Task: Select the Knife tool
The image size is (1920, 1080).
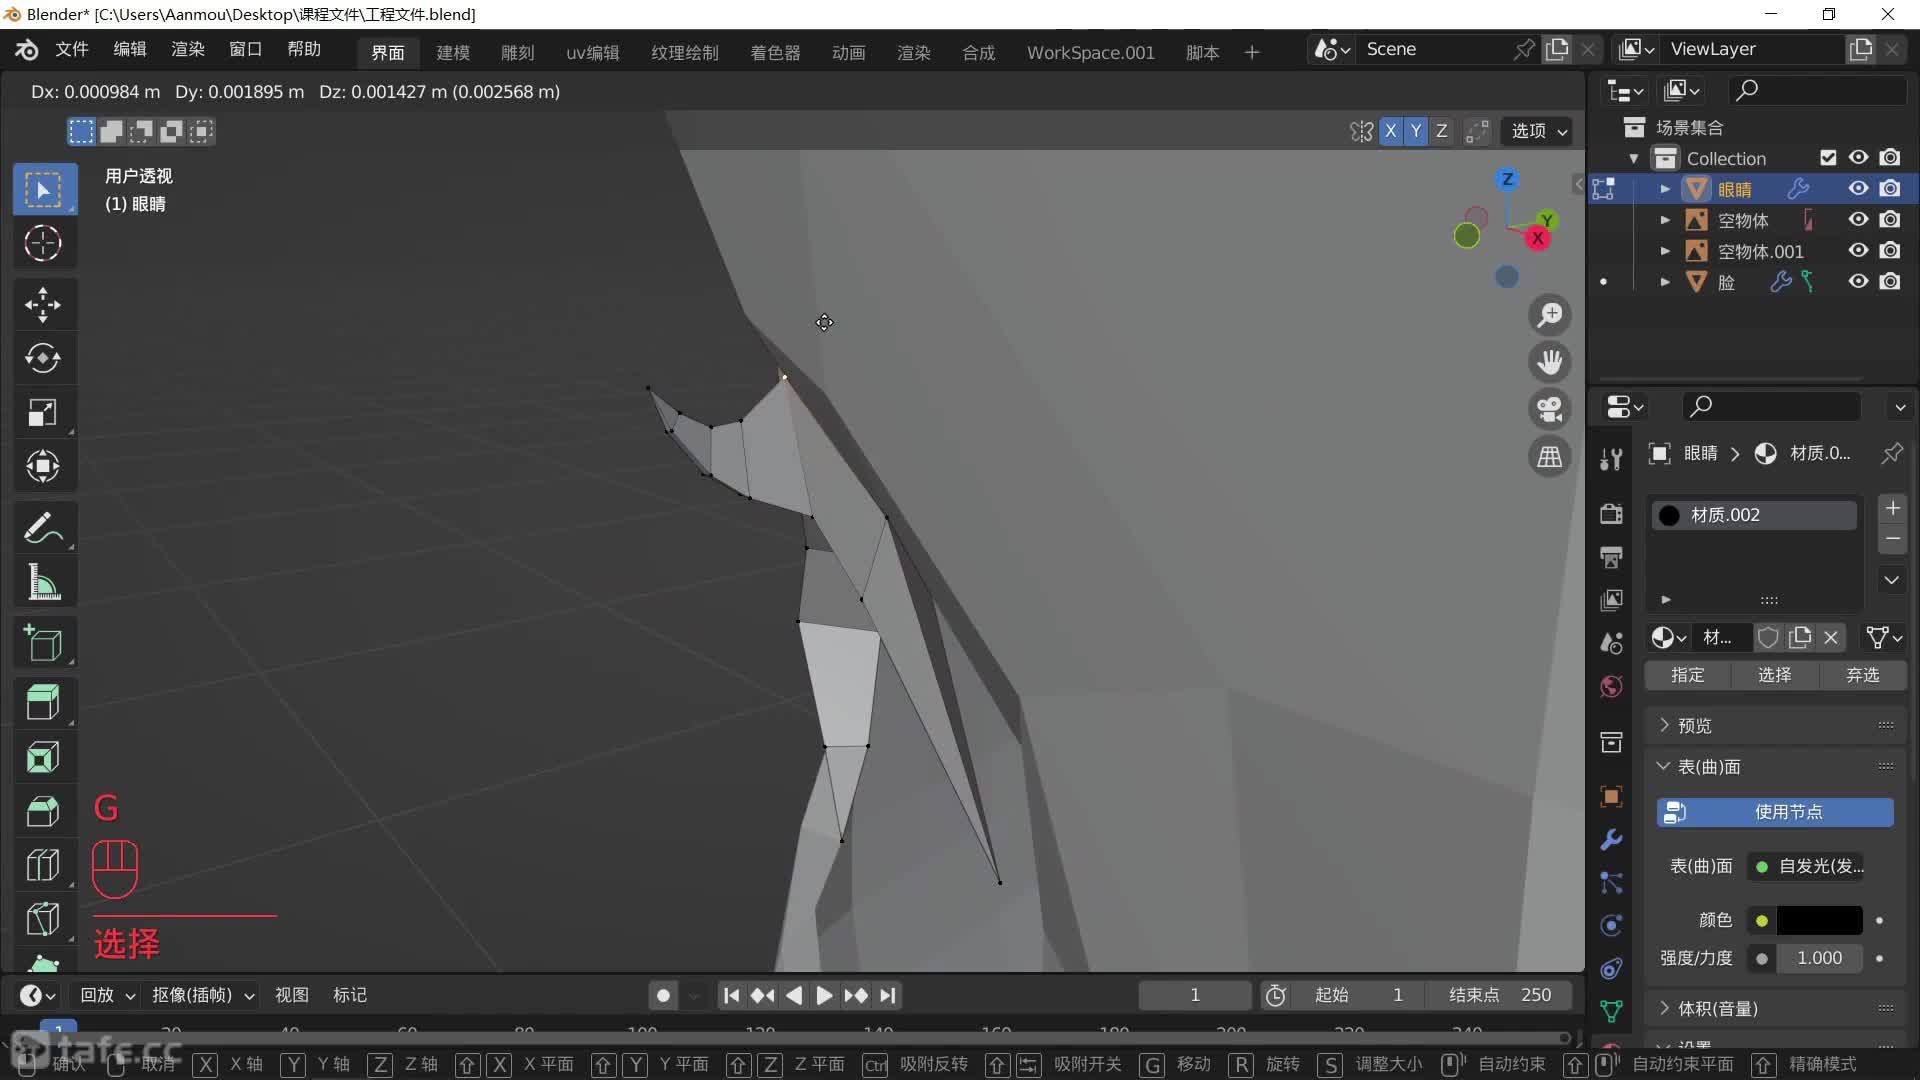Action: tap(43, 919)
